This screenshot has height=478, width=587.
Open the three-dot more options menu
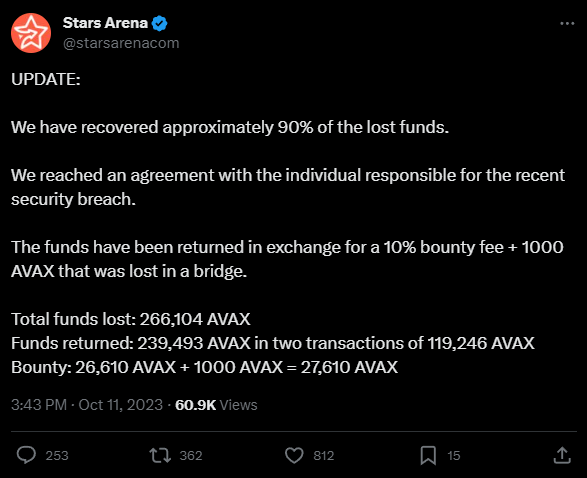tap(567, 24)
